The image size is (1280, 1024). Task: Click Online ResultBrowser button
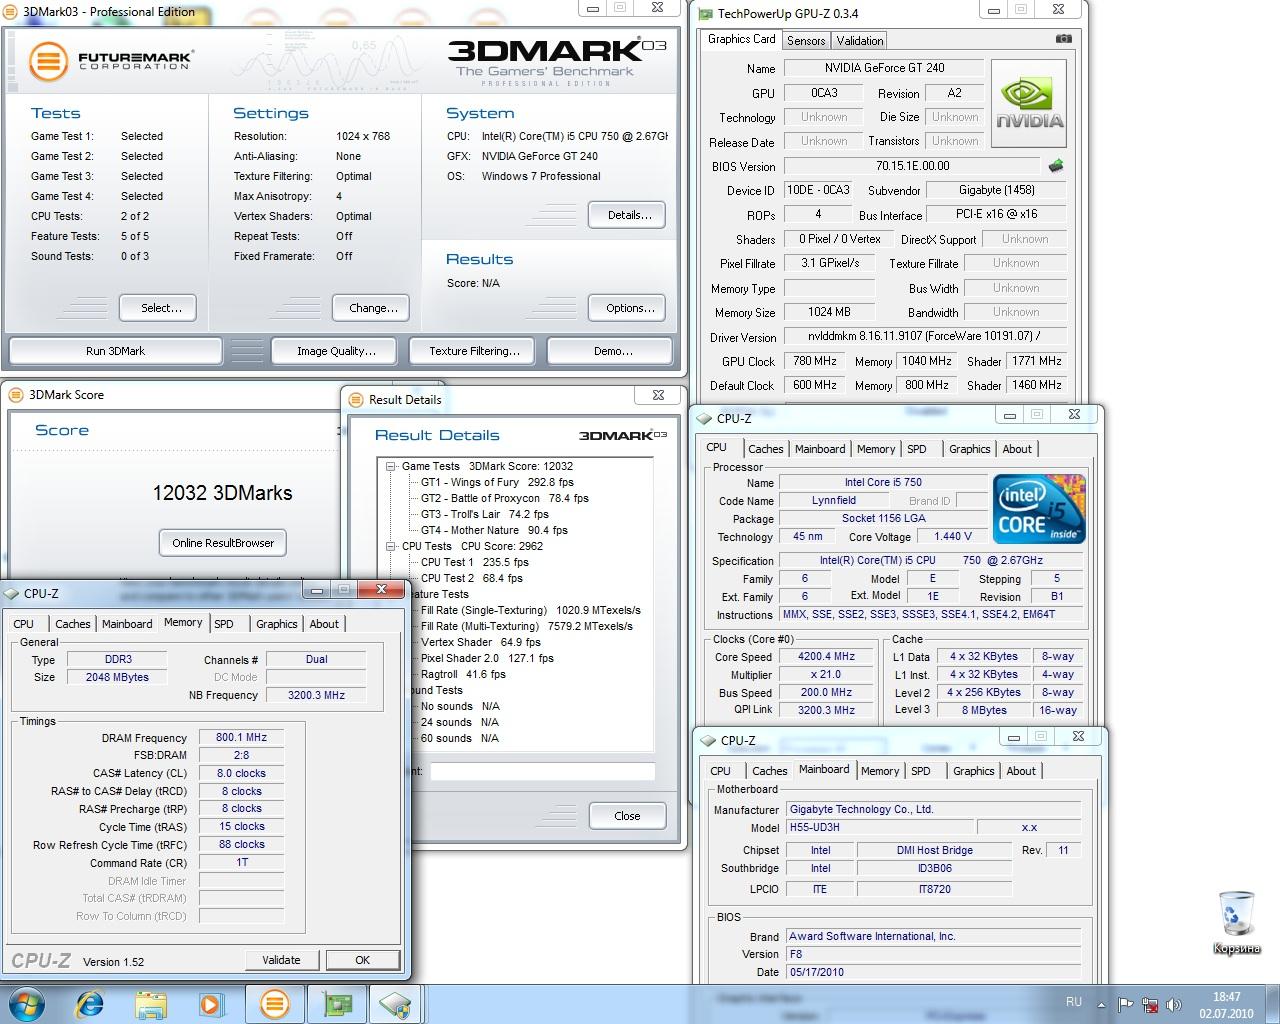point(223,543)
